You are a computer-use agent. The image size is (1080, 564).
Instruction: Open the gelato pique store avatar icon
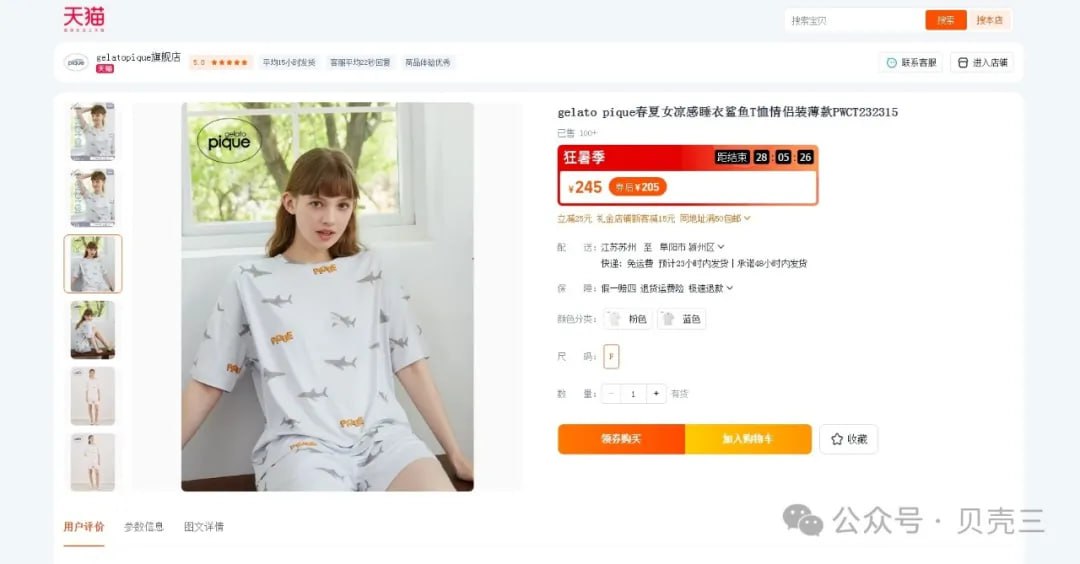[x=76, y=62]
